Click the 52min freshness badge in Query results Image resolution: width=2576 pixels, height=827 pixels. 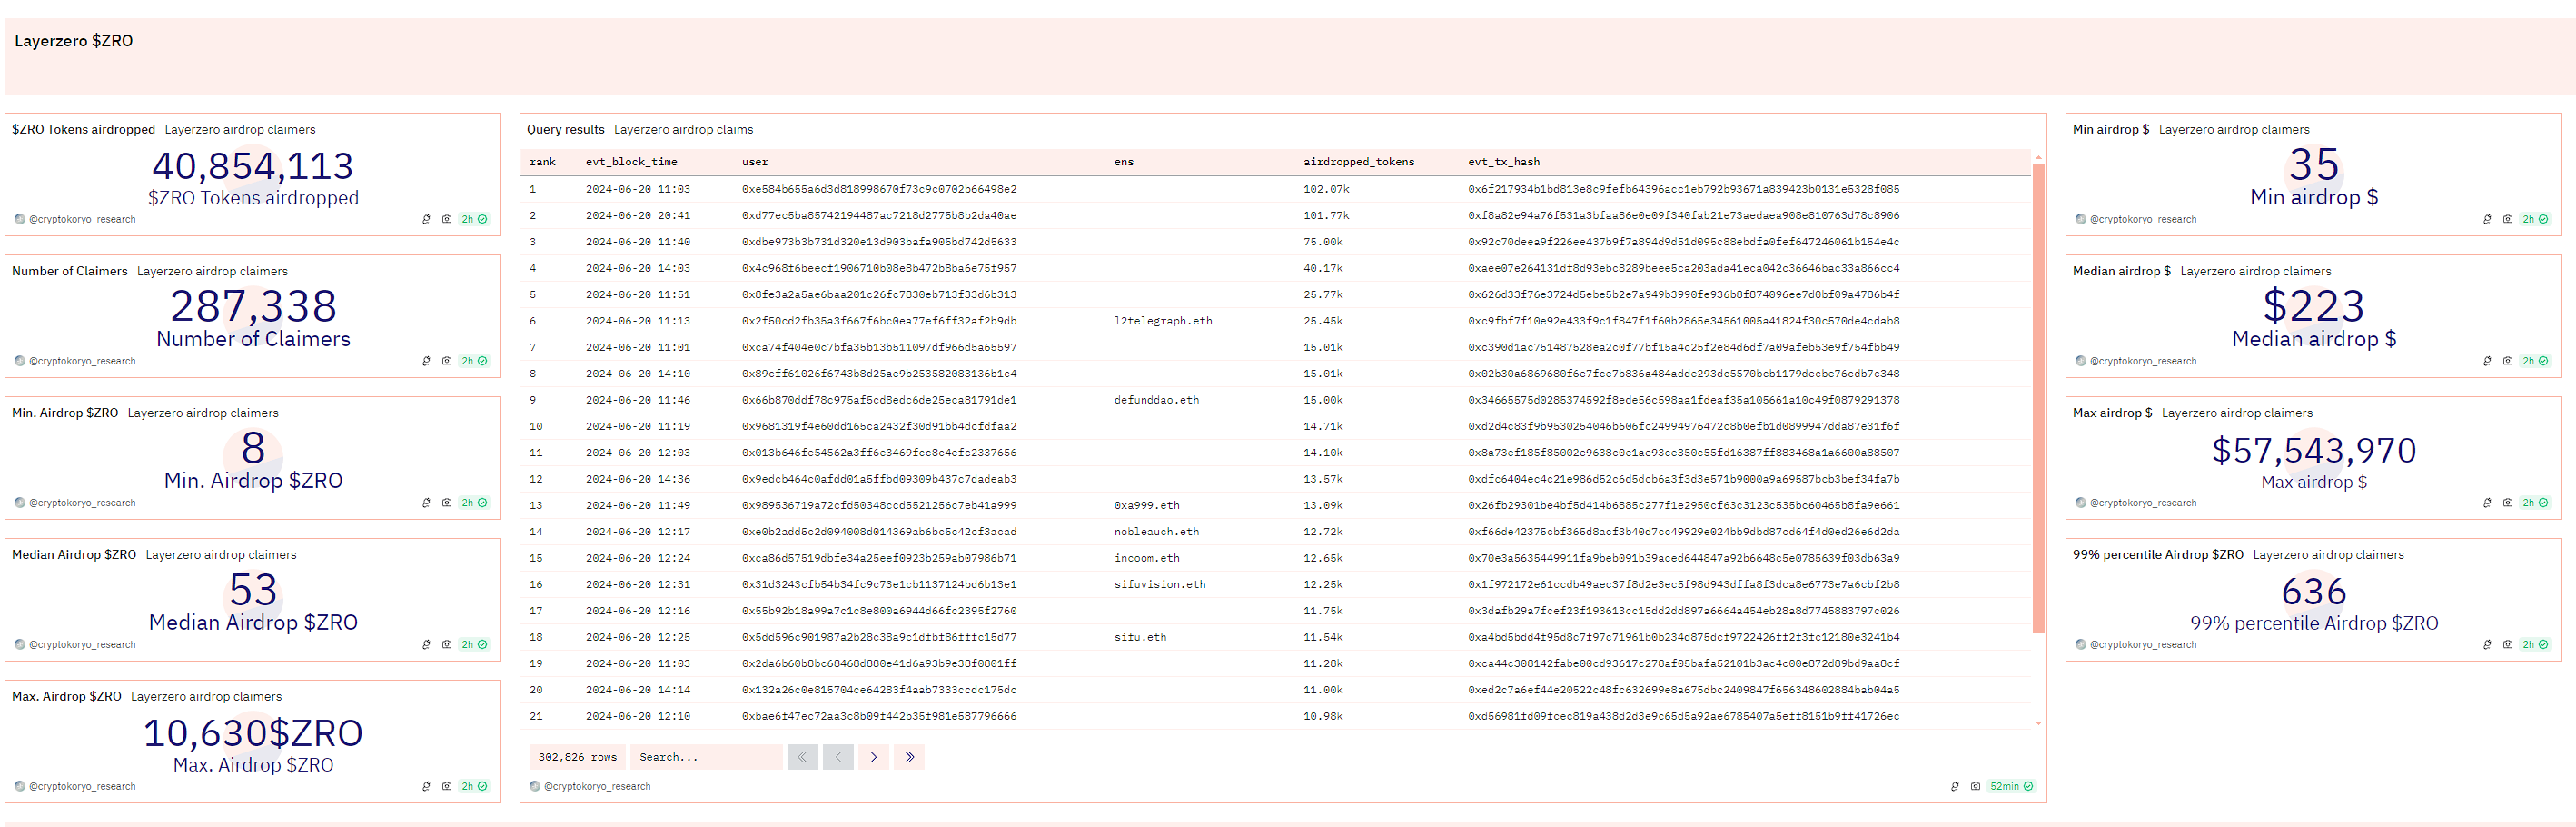pyautogui.click(x=2011, y=787)
